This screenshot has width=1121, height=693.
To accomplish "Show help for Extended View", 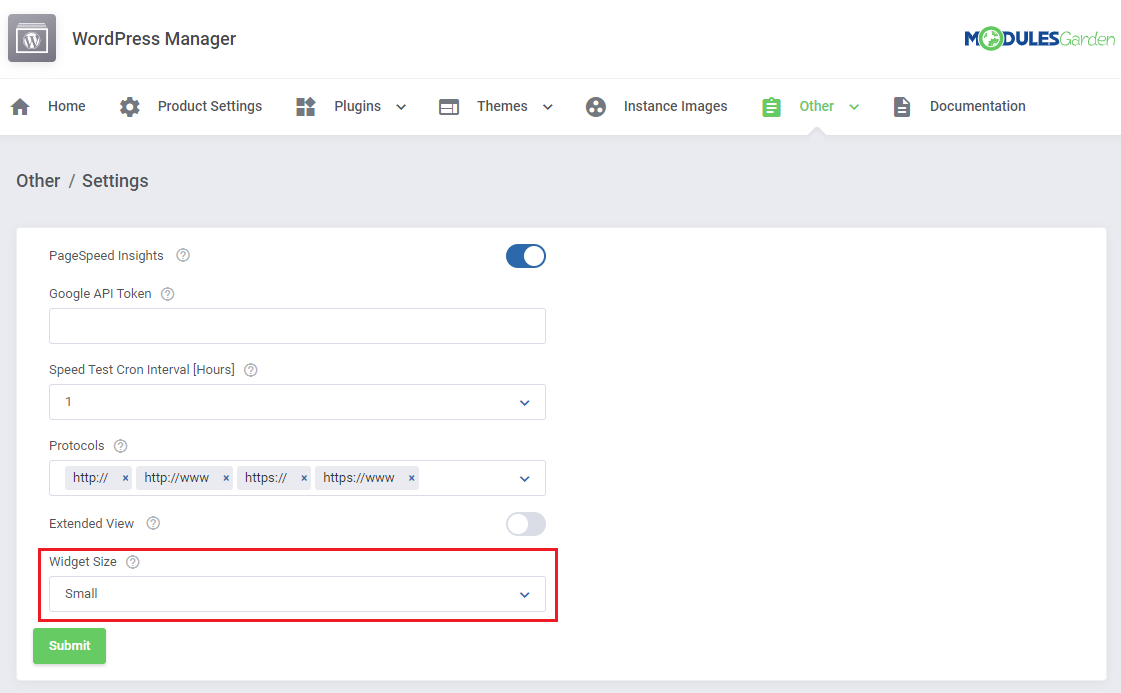I will click(x=153, y=523).
